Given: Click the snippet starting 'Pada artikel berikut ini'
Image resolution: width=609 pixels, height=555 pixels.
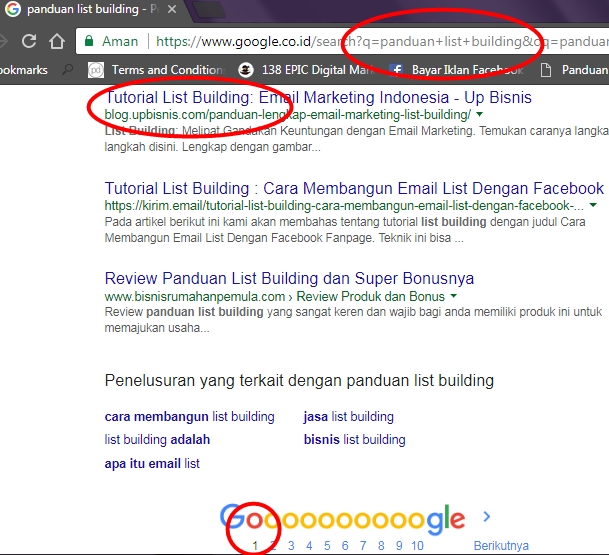Looking at the screenshot, I should click(x=345, y=230).
